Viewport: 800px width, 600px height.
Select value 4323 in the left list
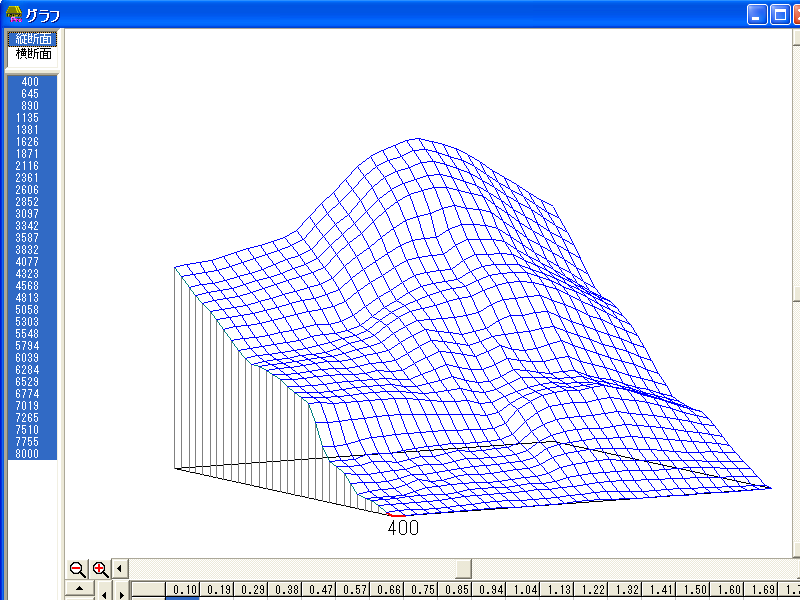[32, 273]
